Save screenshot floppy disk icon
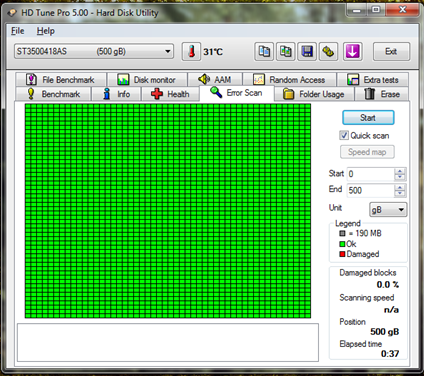This screenshot has width=424, height=376. 307,52
